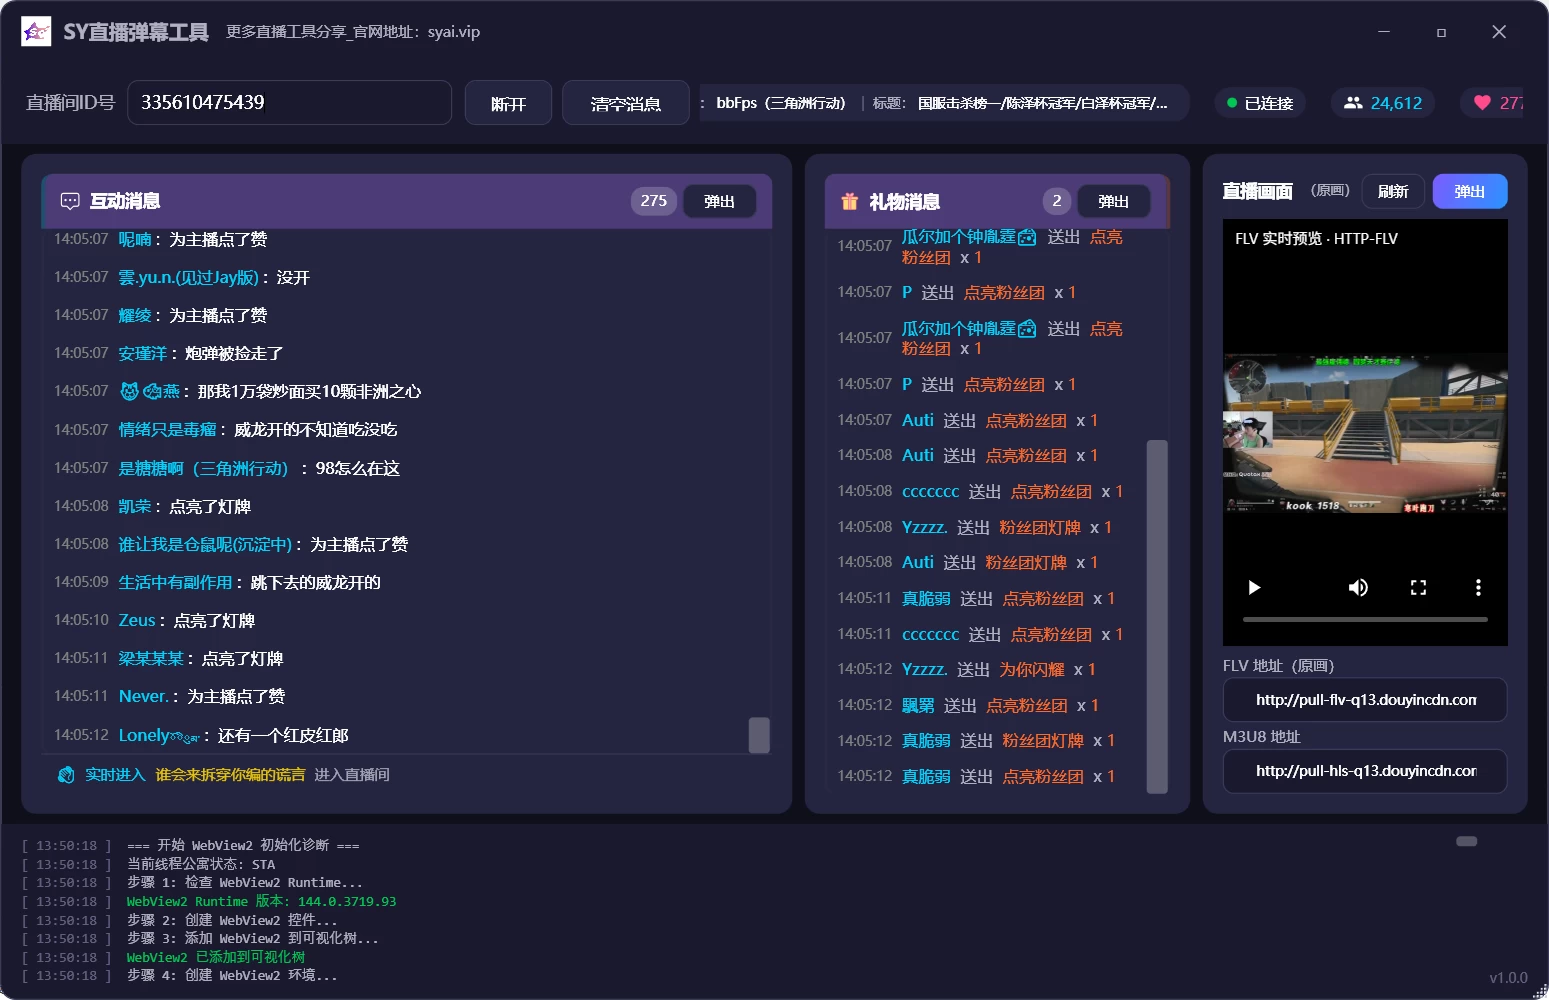1549x1000 pixels.
Task: Click the SY app logo icon
Action: click(x=36, y=32)
